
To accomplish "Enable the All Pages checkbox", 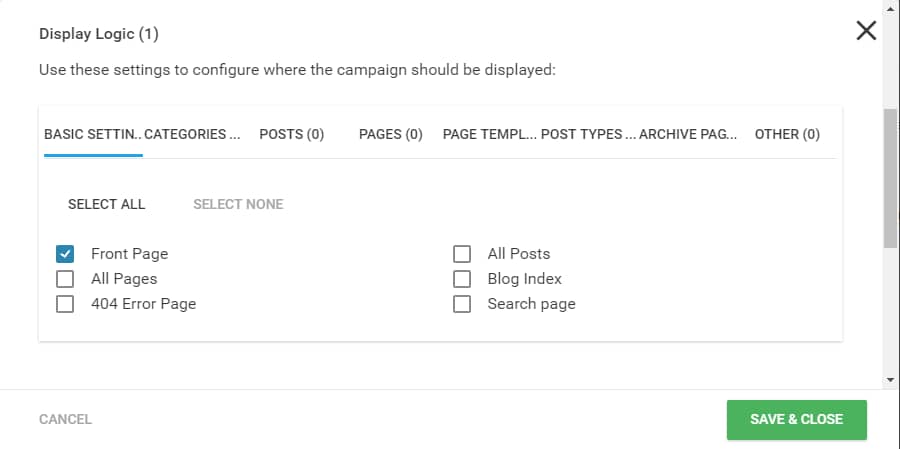I will 65,279.
